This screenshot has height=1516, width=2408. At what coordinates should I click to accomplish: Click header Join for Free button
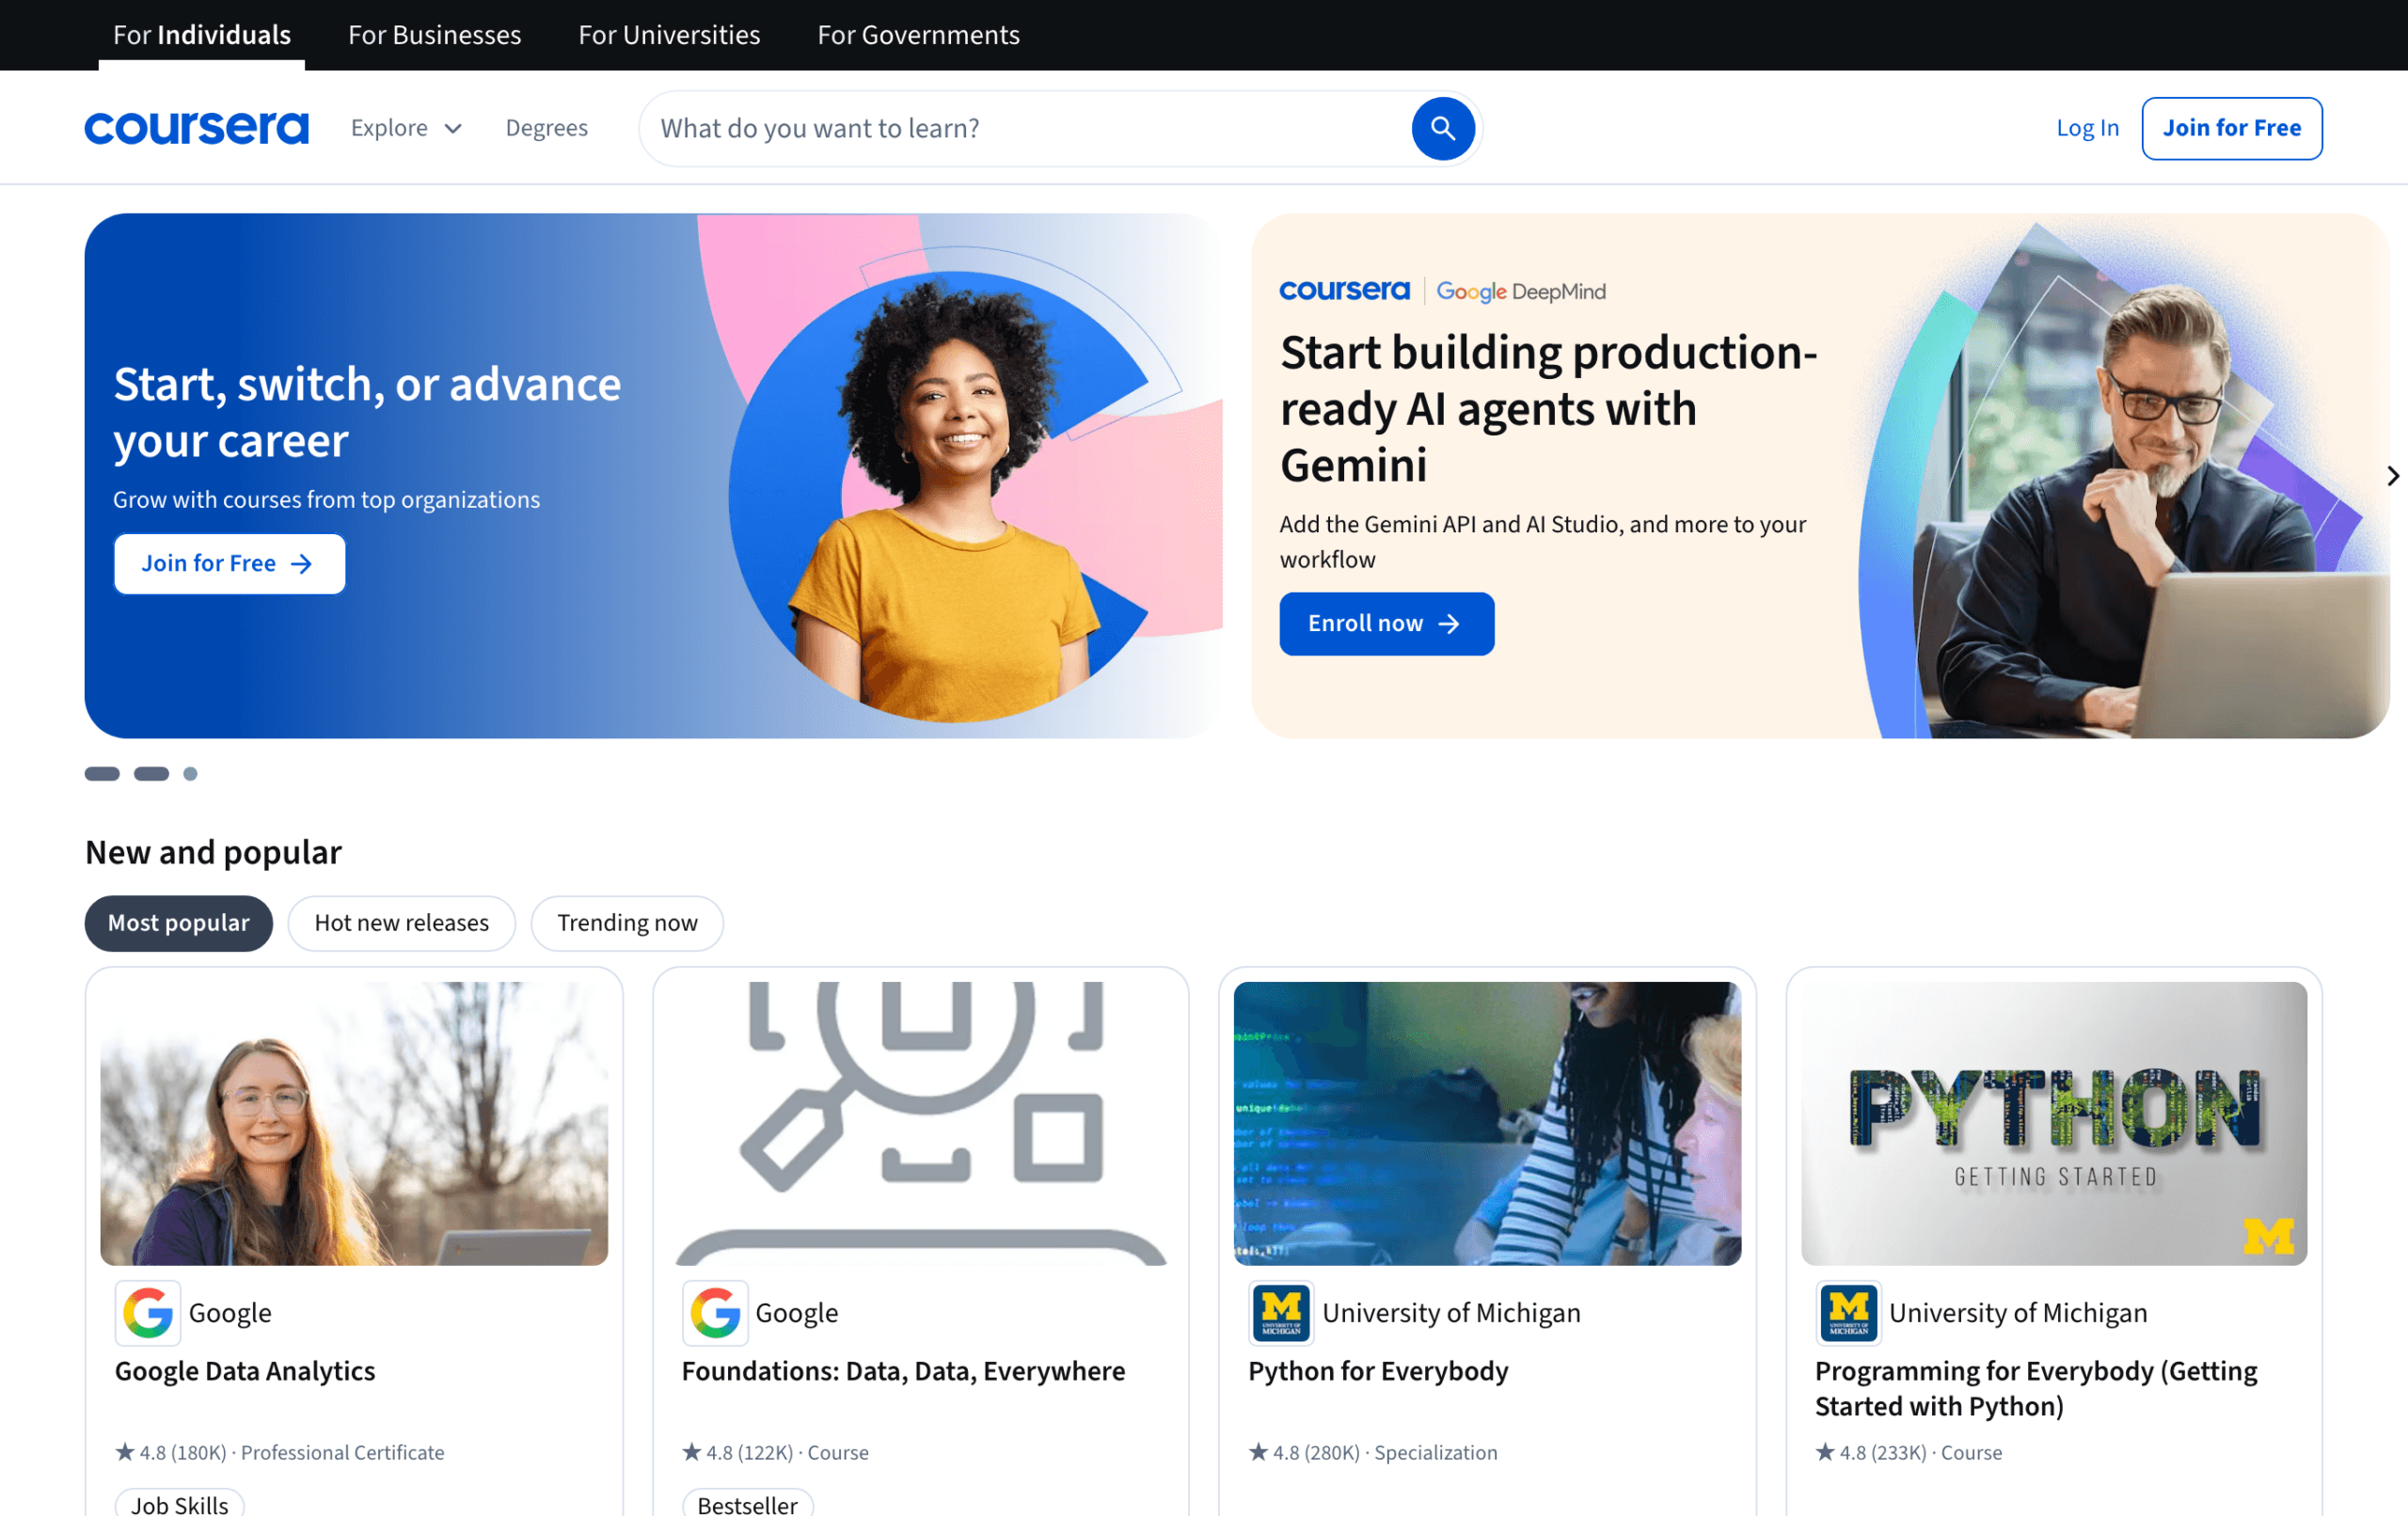pos(2232,128)
